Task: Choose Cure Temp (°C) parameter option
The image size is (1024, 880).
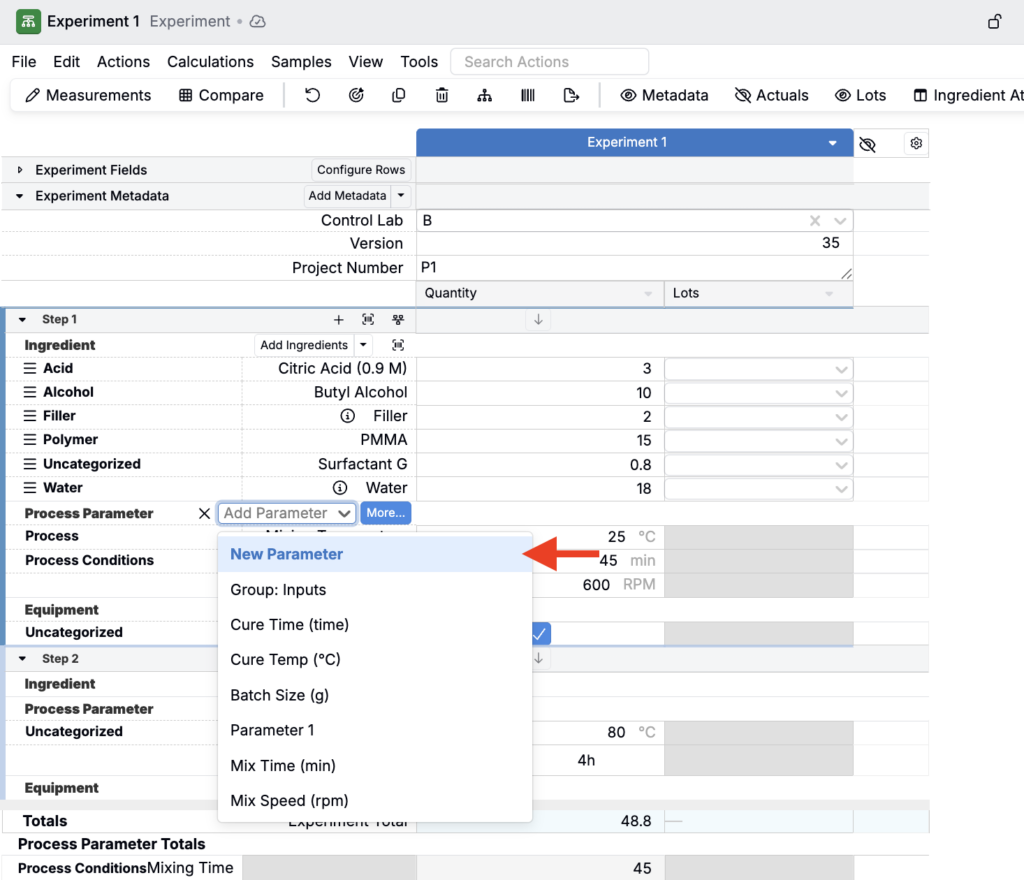Action: tap(375, 659)
